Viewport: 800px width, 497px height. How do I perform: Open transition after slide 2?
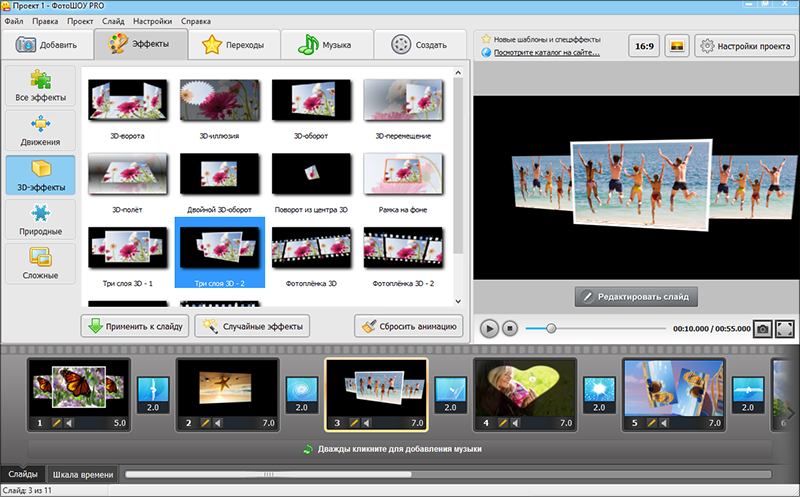302,395
